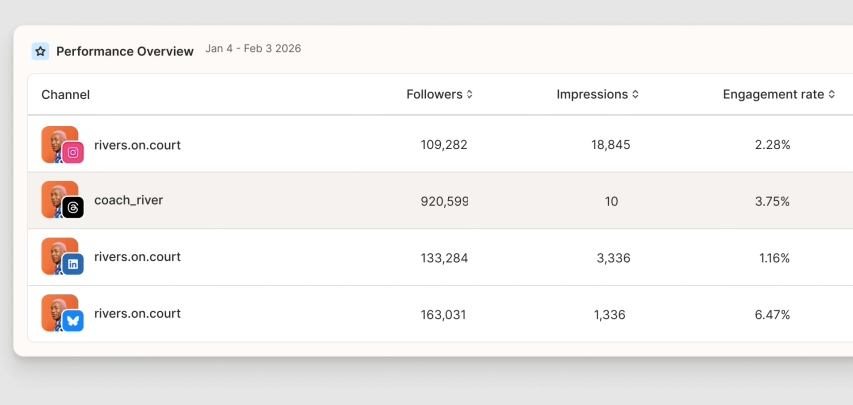Click the 6.47% engagement rate
853x405 pixels.
pos(772,315)
